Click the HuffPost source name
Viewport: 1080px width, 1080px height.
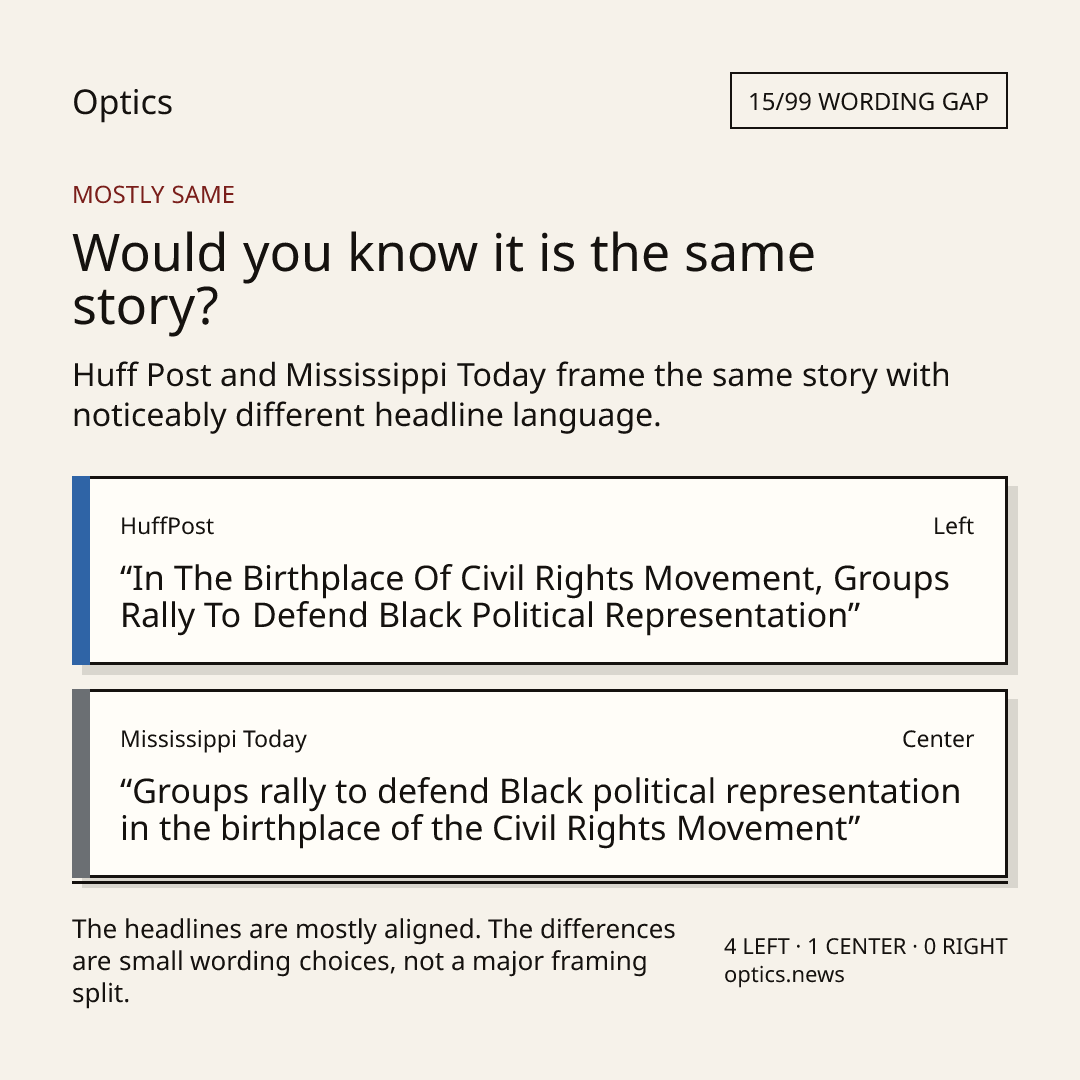[167, 526]
